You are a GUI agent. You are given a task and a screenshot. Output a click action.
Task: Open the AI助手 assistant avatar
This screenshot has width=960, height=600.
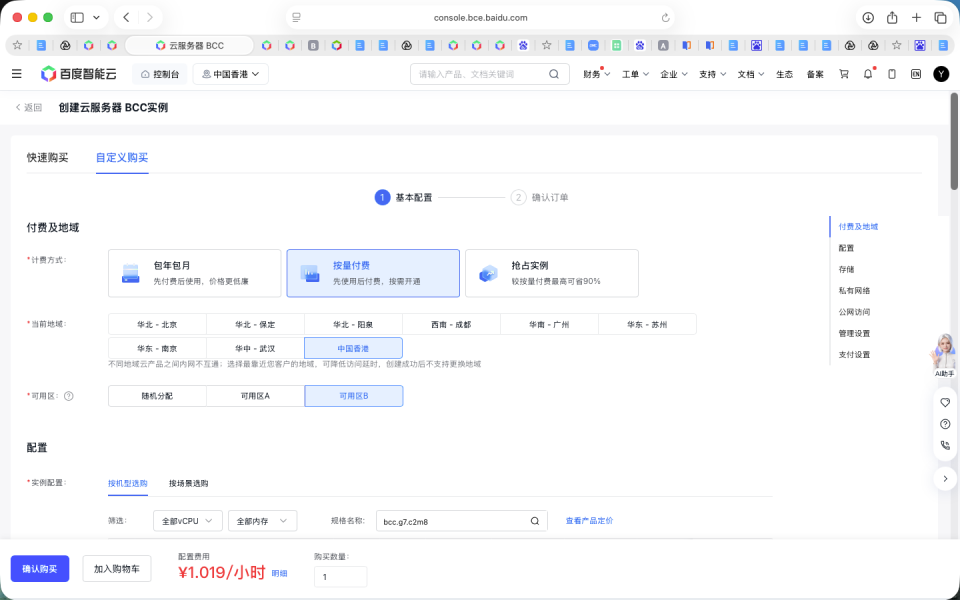(x=944, y=355)
